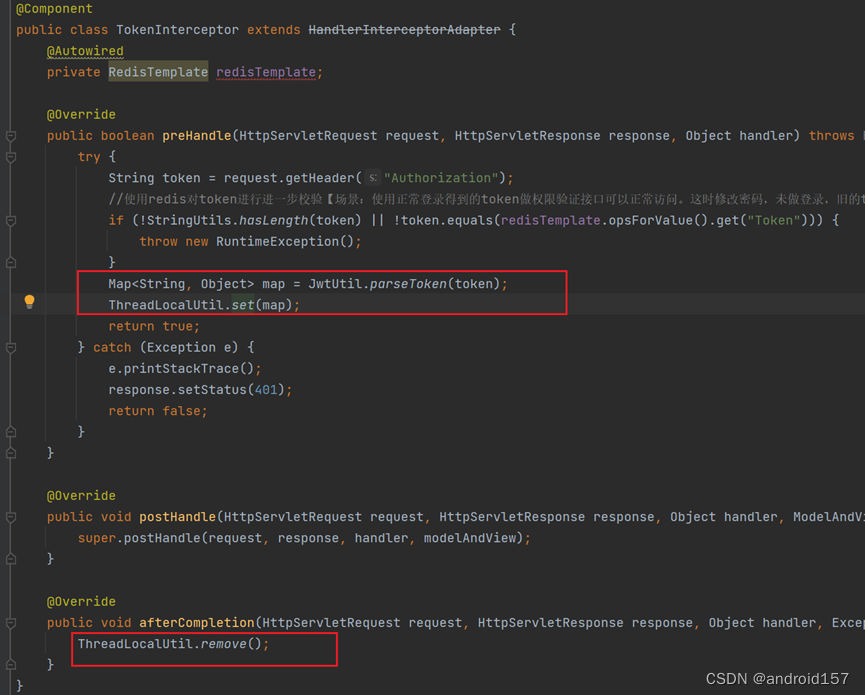Collapse the postHandle method via its gutter marker
Image resolution: width=865 pixels, height=695 pixels.
coord(10,517)
